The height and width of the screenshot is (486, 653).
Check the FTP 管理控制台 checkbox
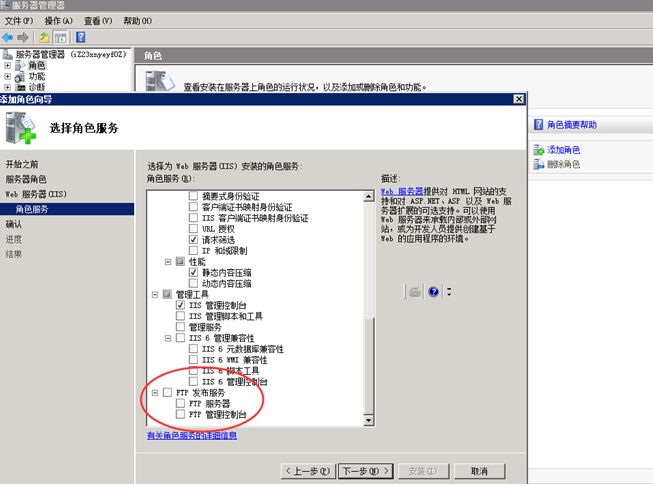point(181,415)
